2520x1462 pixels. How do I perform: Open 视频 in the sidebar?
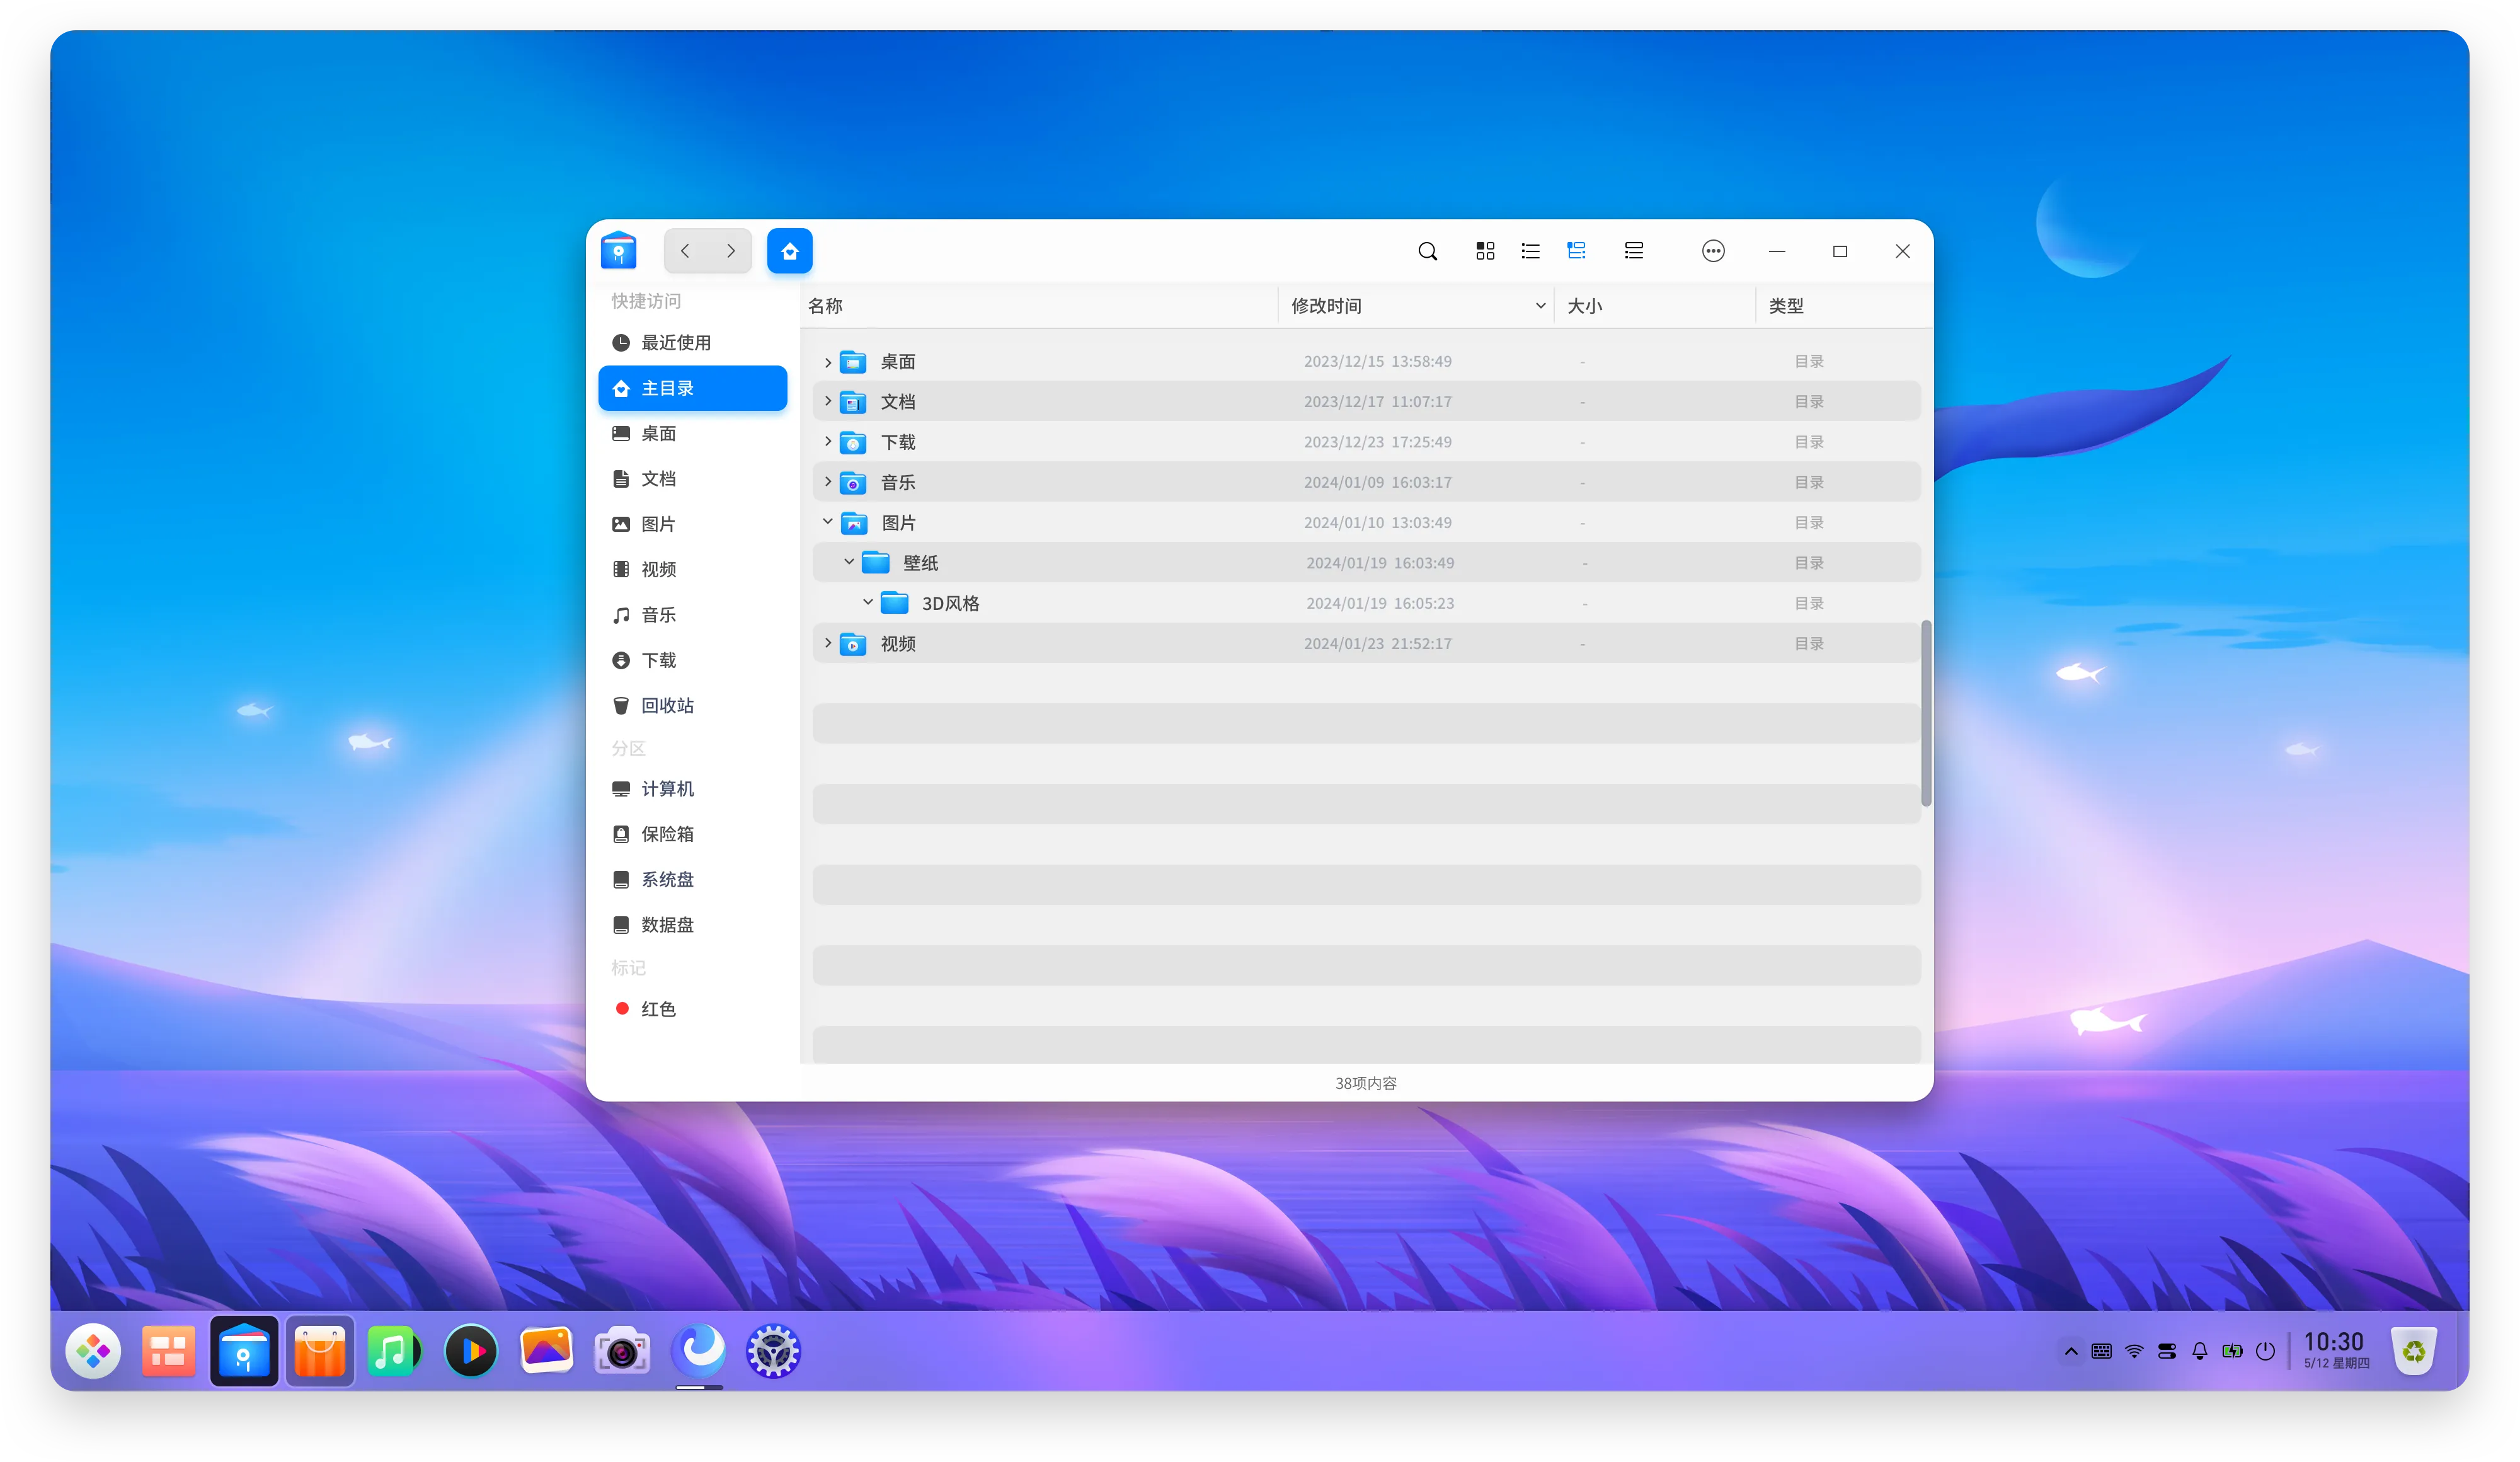(x=692, y=569)
